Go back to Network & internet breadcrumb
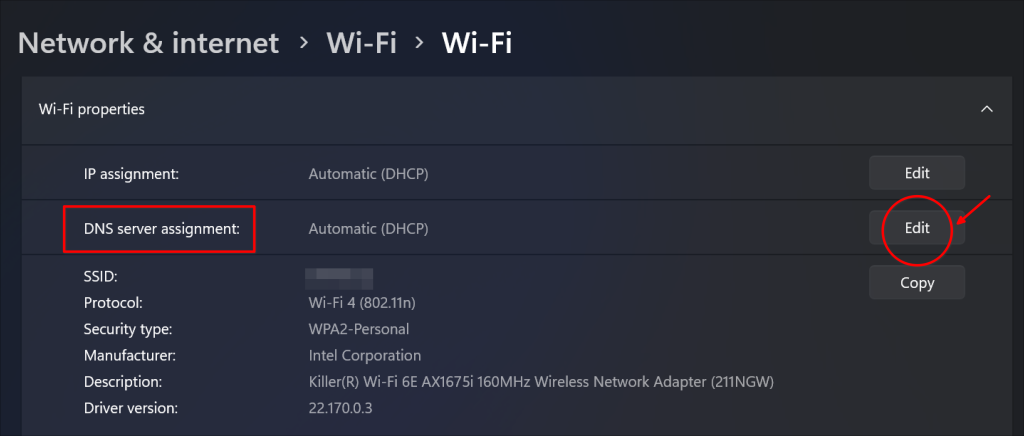This screenshot has width=1024, height=436. 148,43
